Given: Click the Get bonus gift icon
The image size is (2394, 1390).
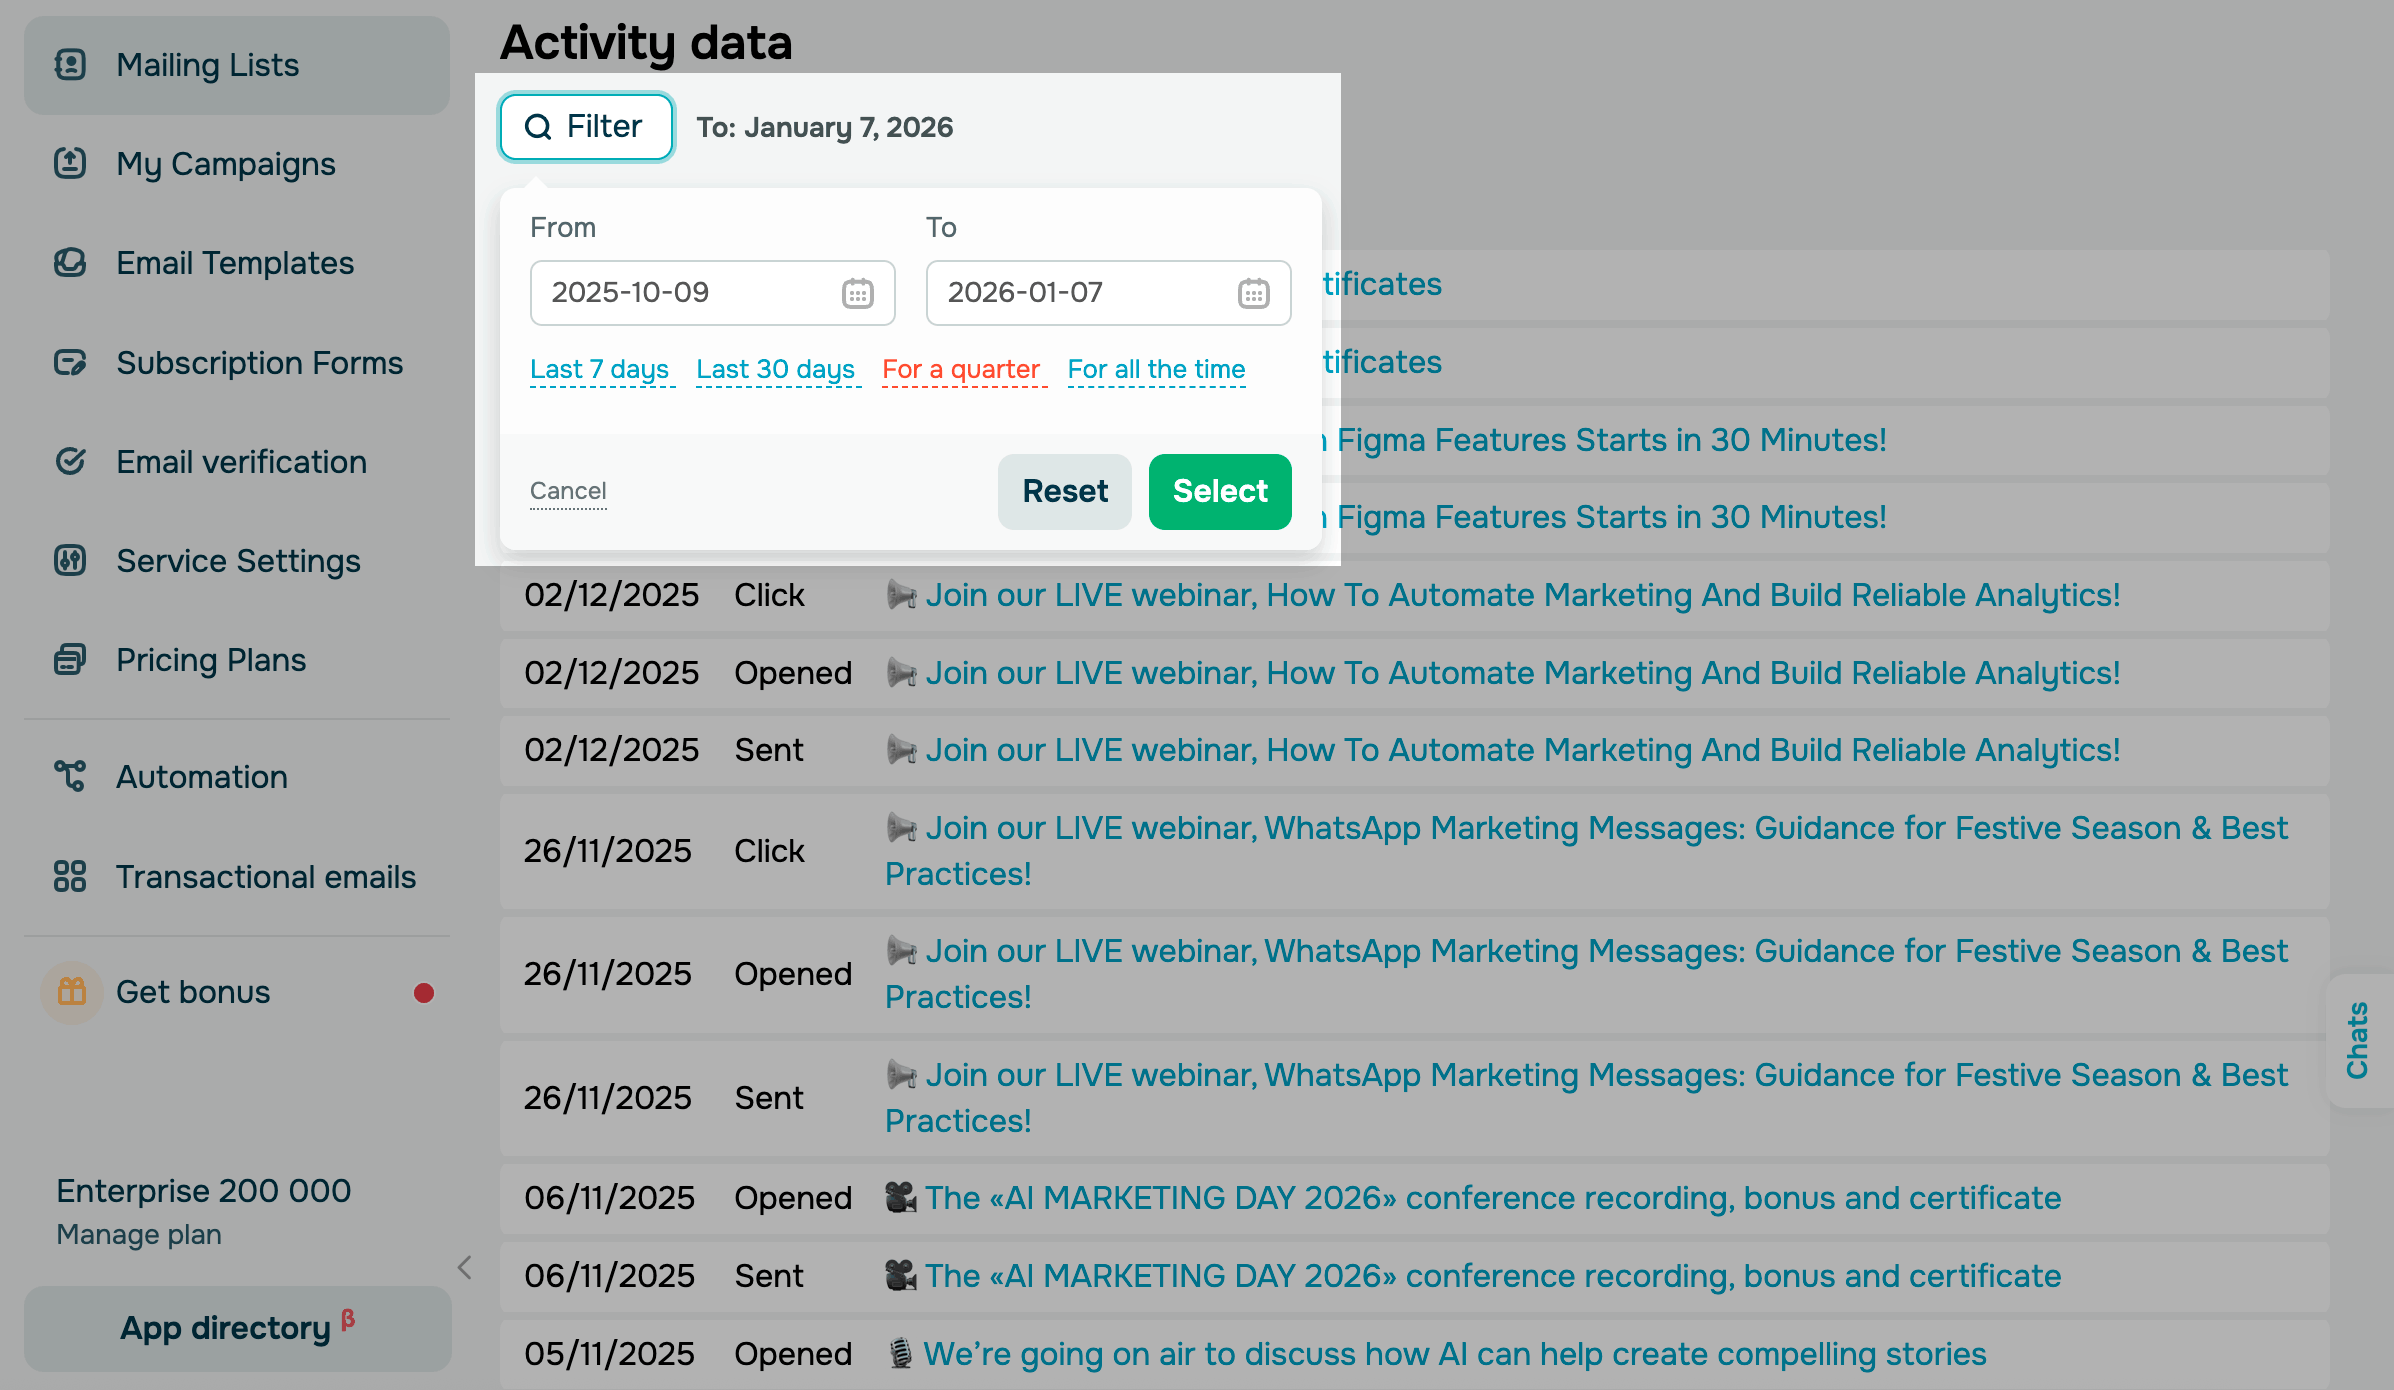Looking at the screenshot, I should coord(72,992).
